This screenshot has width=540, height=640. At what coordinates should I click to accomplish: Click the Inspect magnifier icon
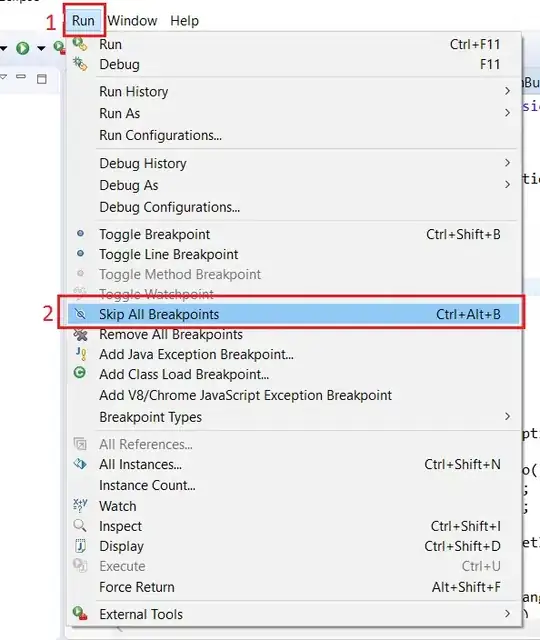(x=80, y=525)
